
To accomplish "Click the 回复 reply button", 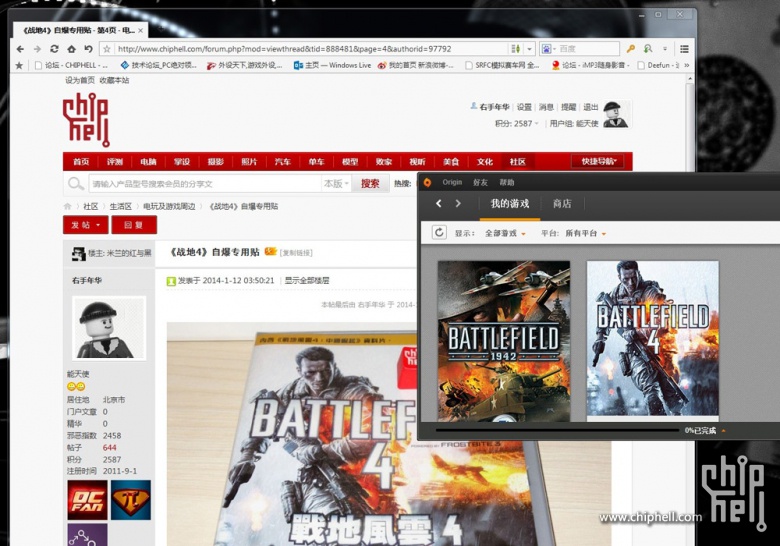I will (134, 225).
